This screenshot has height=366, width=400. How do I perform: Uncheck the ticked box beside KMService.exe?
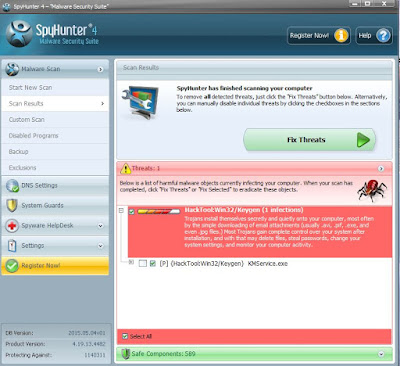click(x=153, y=264)
